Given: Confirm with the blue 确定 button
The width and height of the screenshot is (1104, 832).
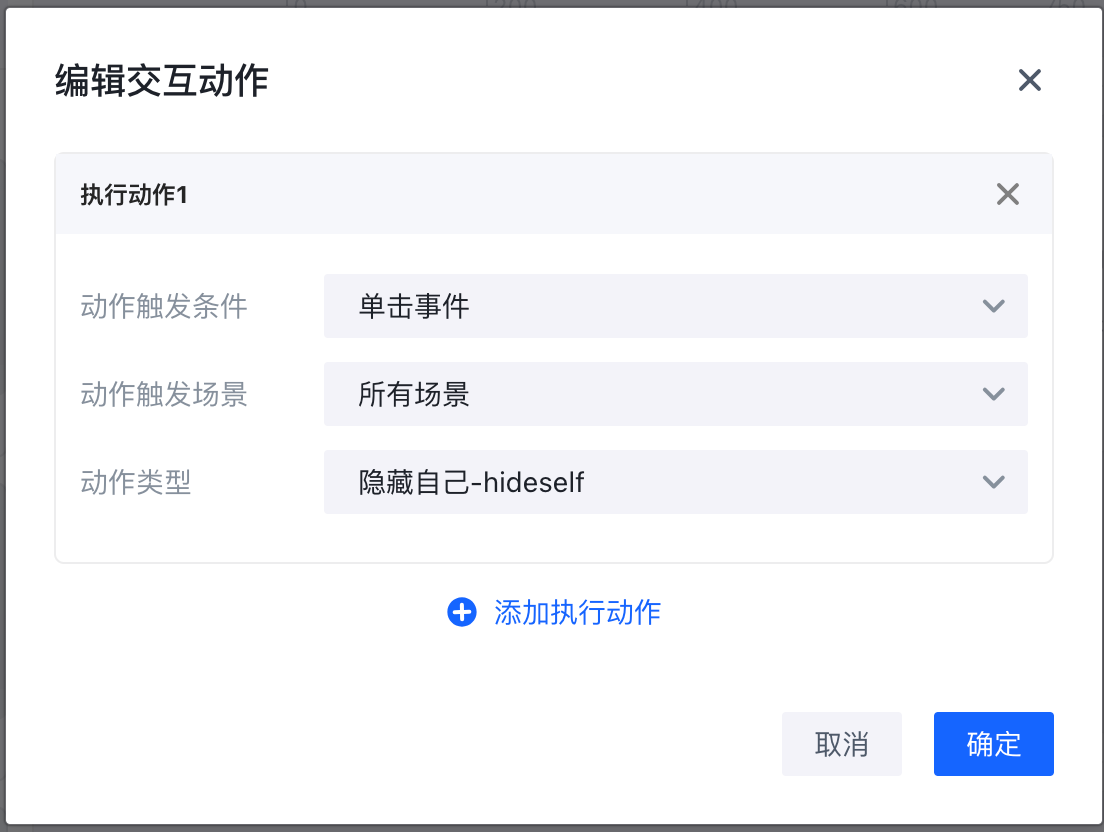Looking at the screenshot, I should click(x=993, y=744).
